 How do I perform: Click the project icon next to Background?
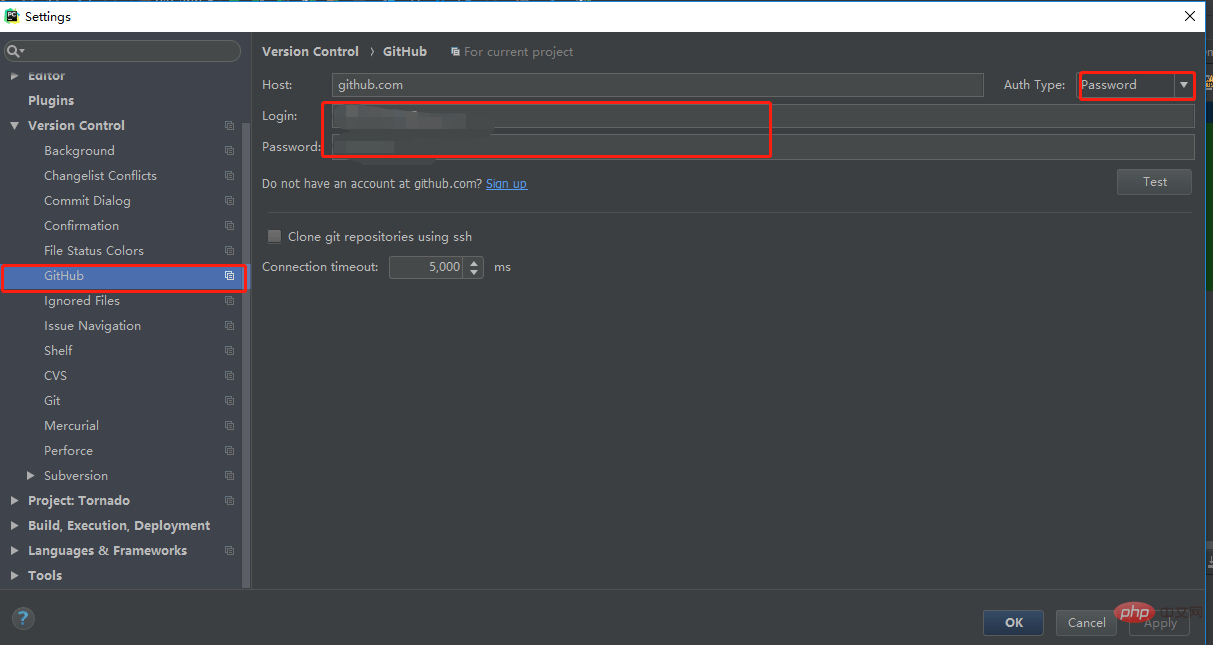(x=229, y=151)
